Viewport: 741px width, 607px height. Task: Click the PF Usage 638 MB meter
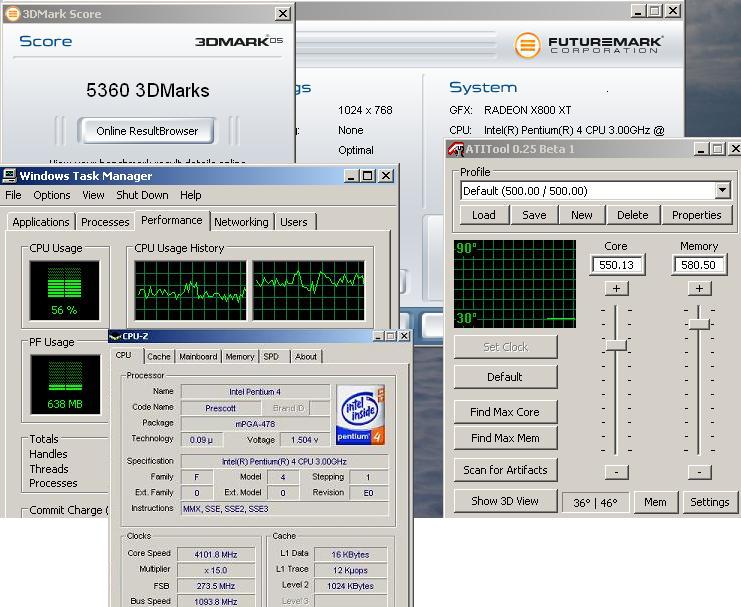tap(65, 384)
